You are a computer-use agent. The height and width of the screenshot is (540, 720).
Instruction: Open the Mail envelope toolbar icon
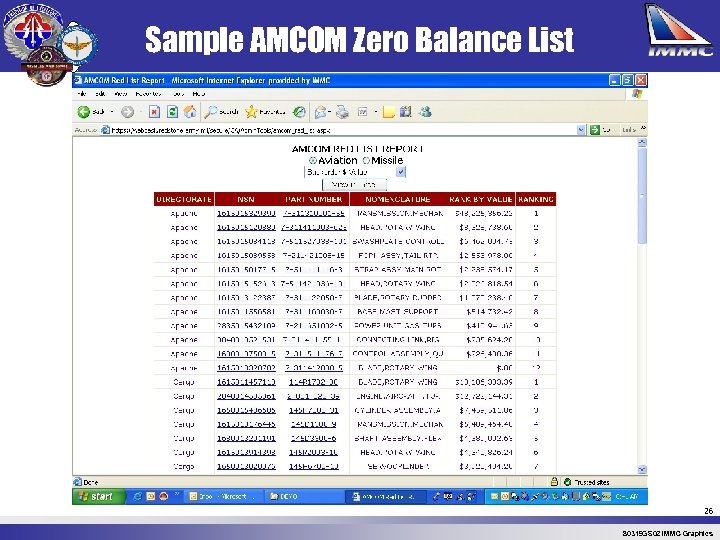tap(320, 112)
